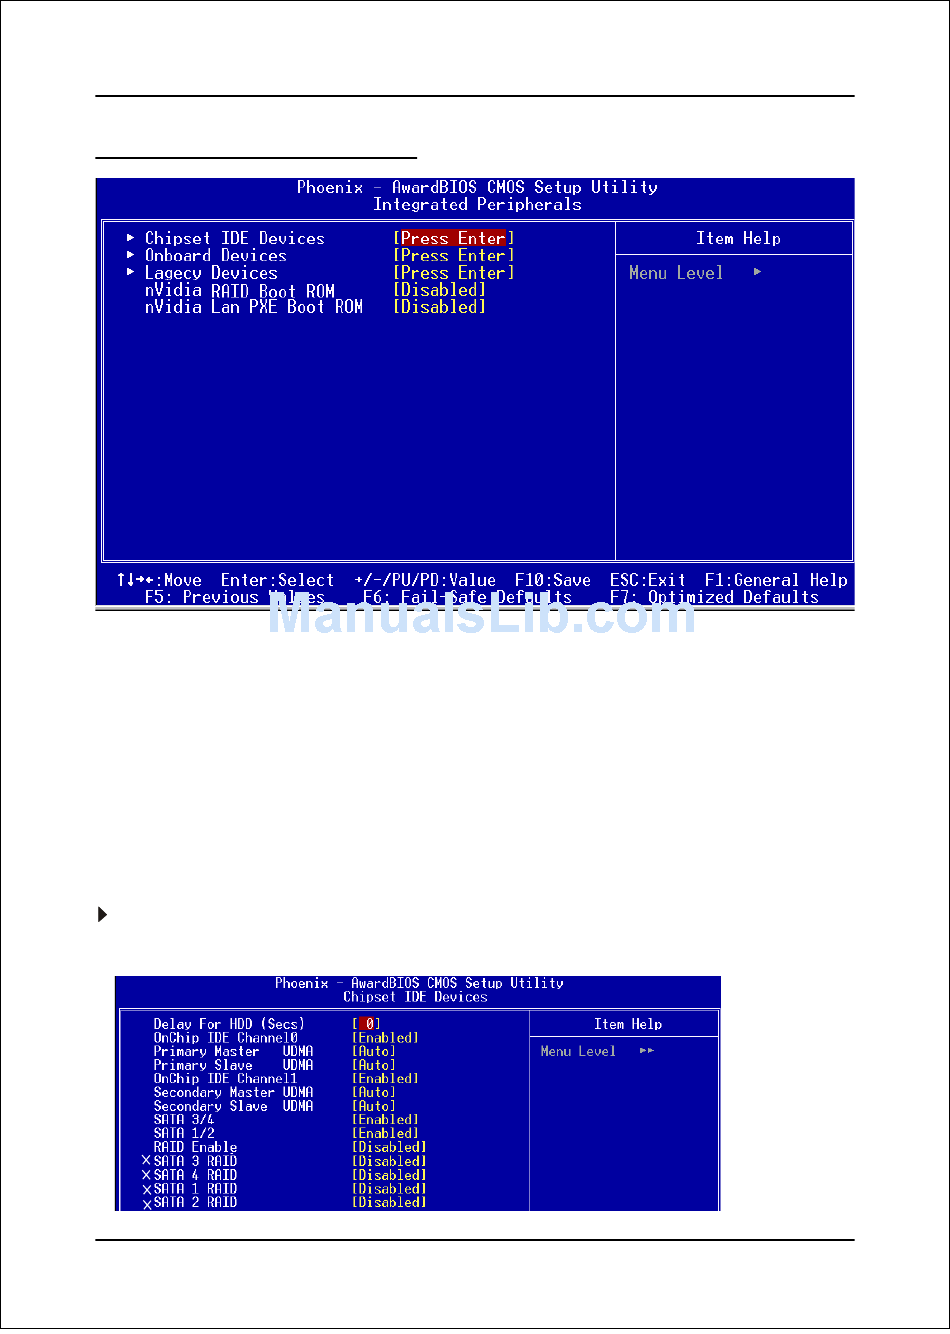950x1334 pixels.
Task: Toggle Enabled value for OnChip IDE Channel1
Action: [x=386, y=1079]
